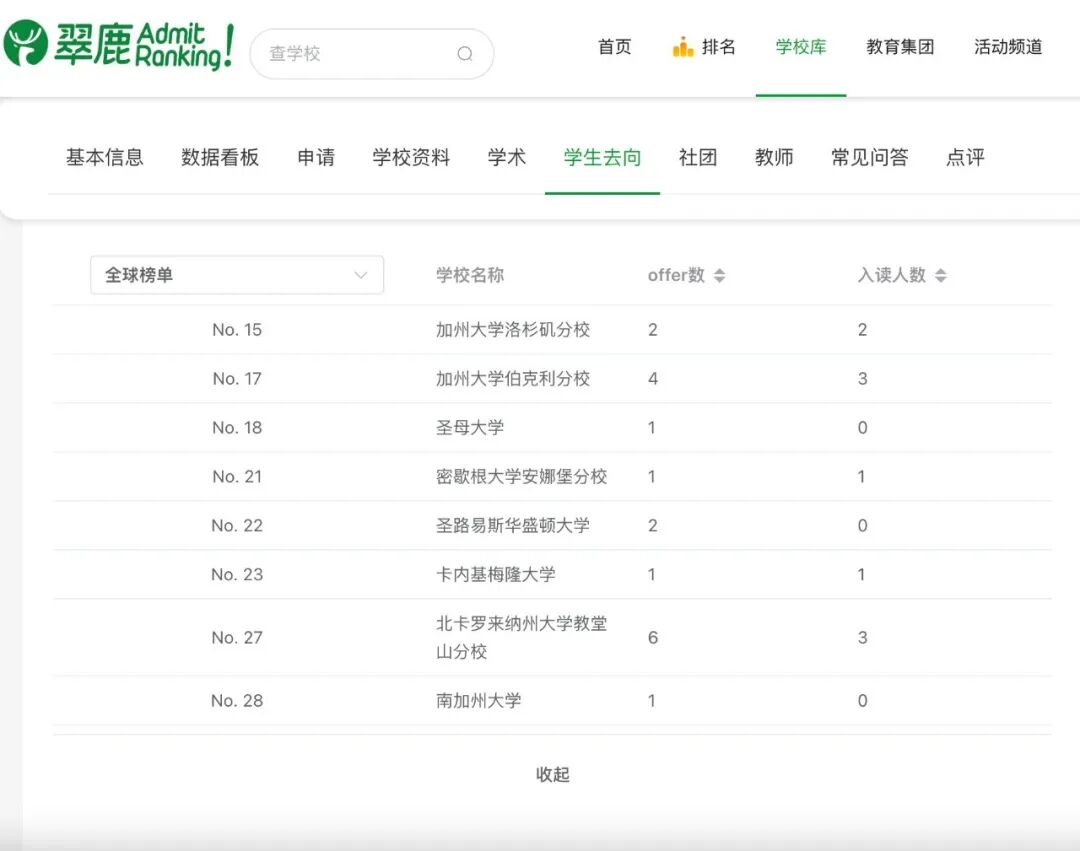Click the 翠鹿 Admit Ranking logo

[118, 46]
